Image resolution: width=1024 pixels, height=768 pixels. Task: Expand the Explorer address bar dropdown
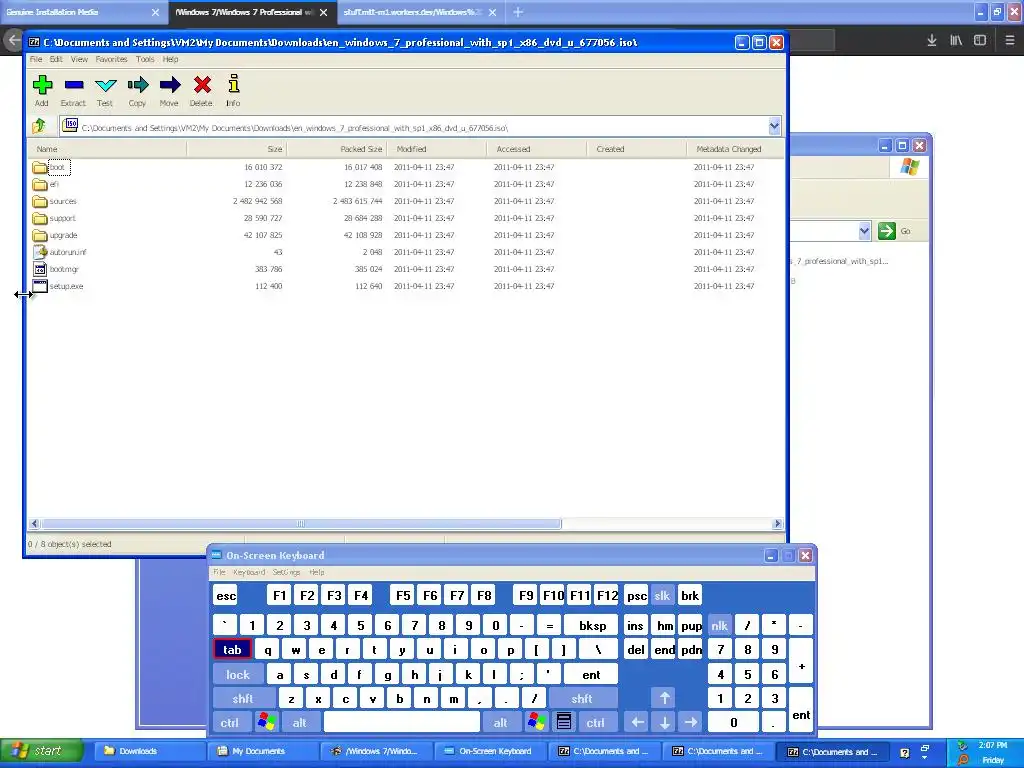coord(864,231)
